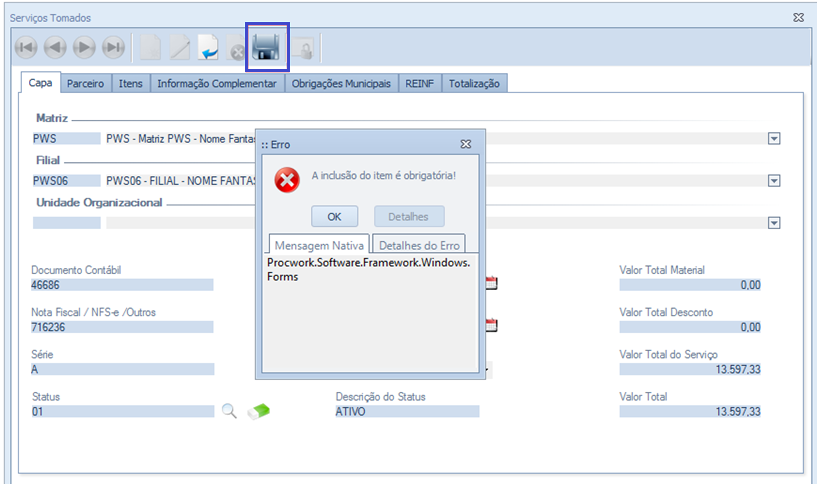819x485 pixels.
Task: Click the Detalhes button
Action: point(408,217)
